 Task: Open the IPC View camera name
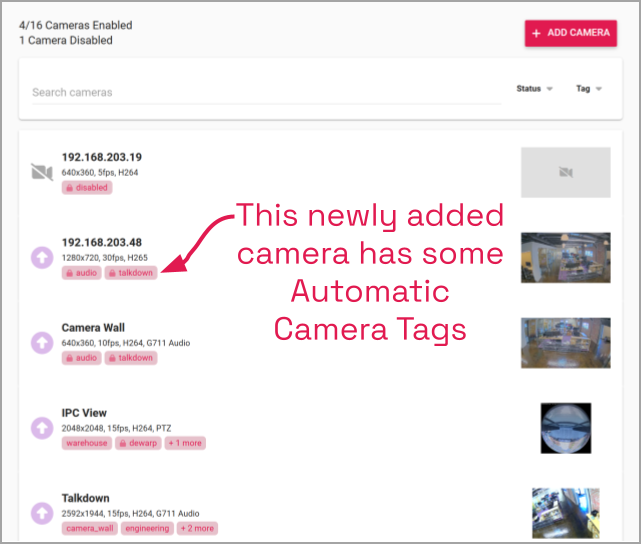coord(84,413)
